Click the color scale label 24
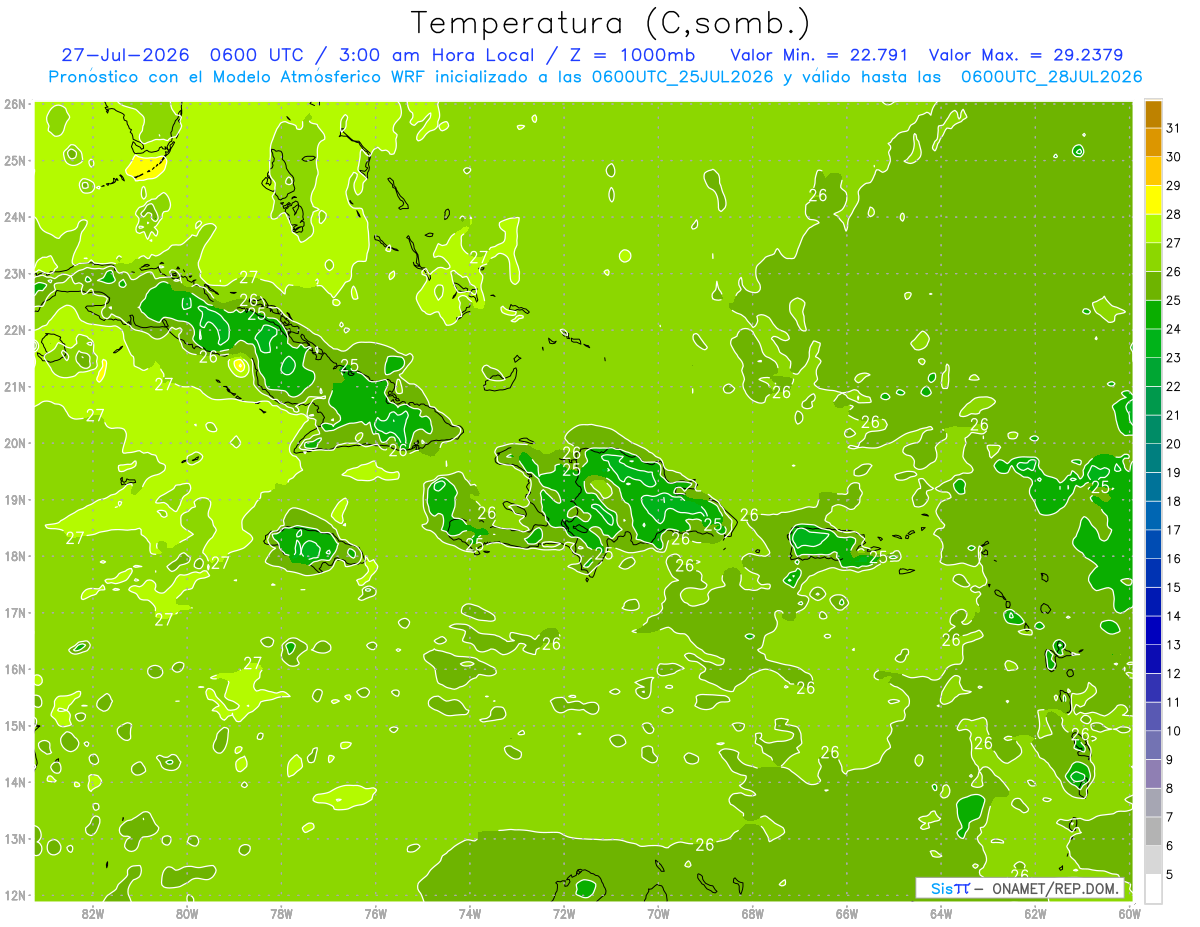Viewport: 1200px width, 927px height. tap(1174, 329)
